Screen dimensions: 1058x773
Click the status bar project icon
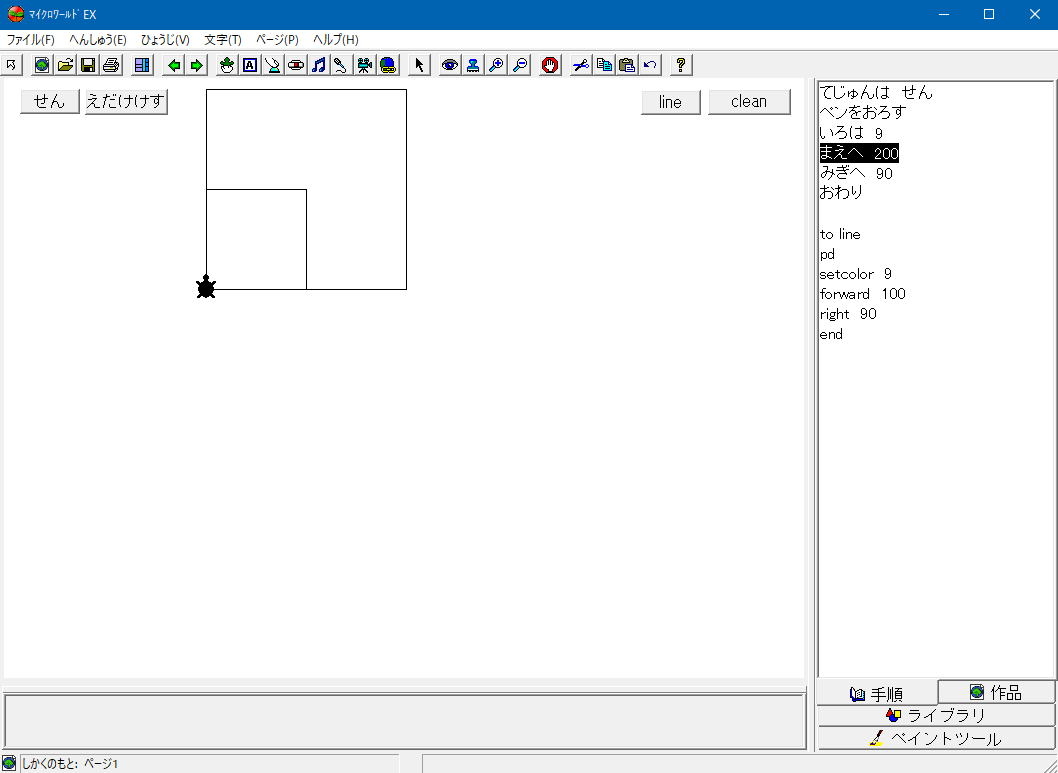(9, 764)
